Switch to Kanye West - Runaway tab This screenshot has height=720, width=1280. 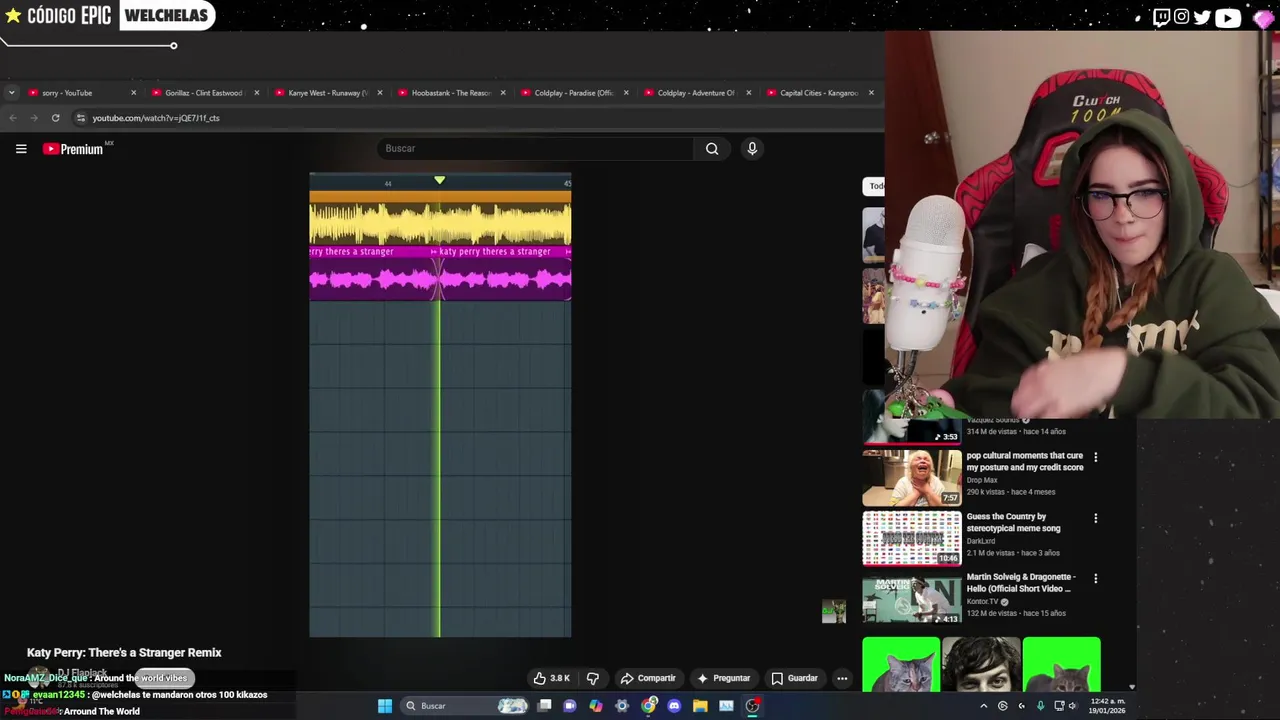[x=327, y=93]
